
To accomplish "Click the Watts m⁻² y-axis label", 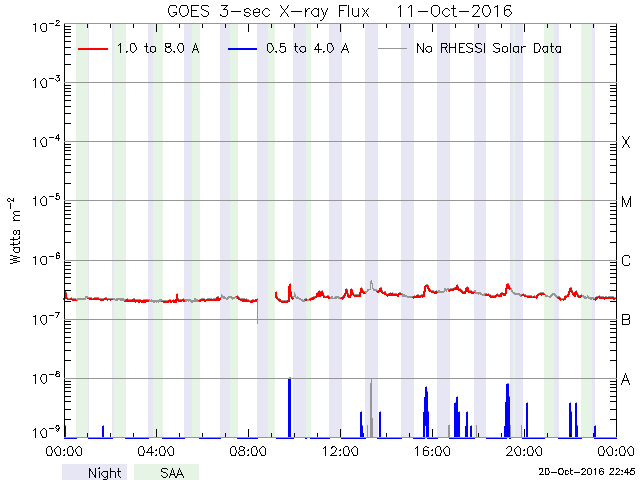I will (15, 230).
